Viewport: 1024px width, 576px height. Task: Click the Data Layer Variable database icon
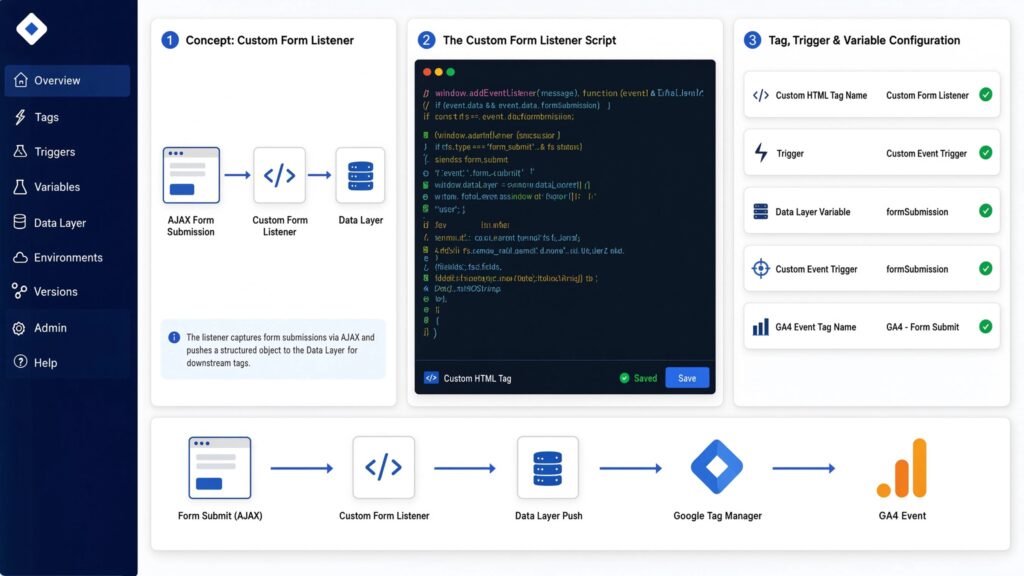761,212
